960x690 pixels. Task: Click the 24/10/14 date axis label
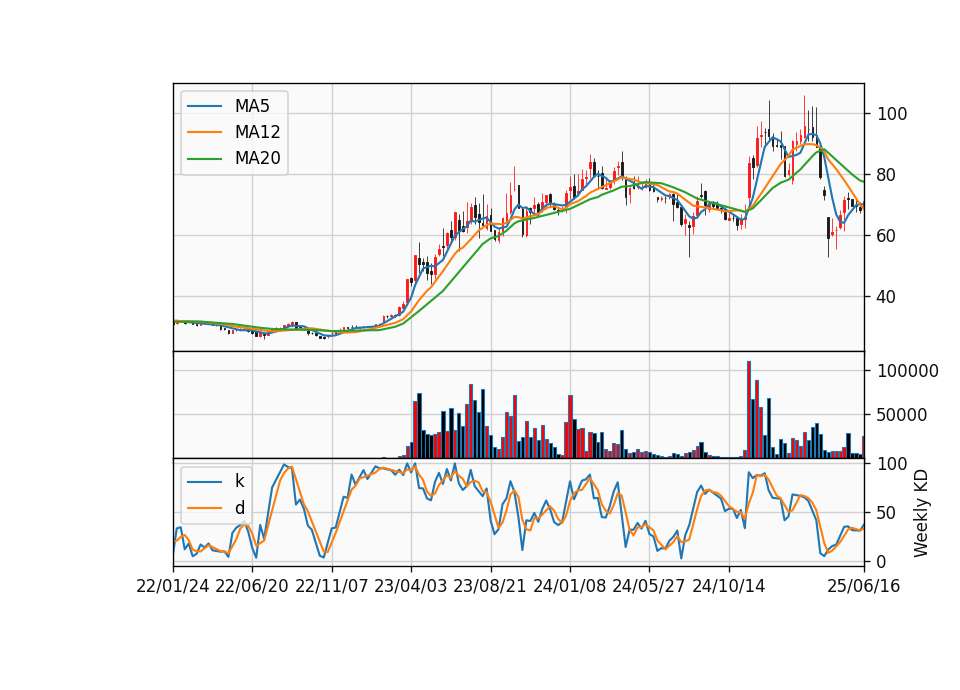click(729, 587)
